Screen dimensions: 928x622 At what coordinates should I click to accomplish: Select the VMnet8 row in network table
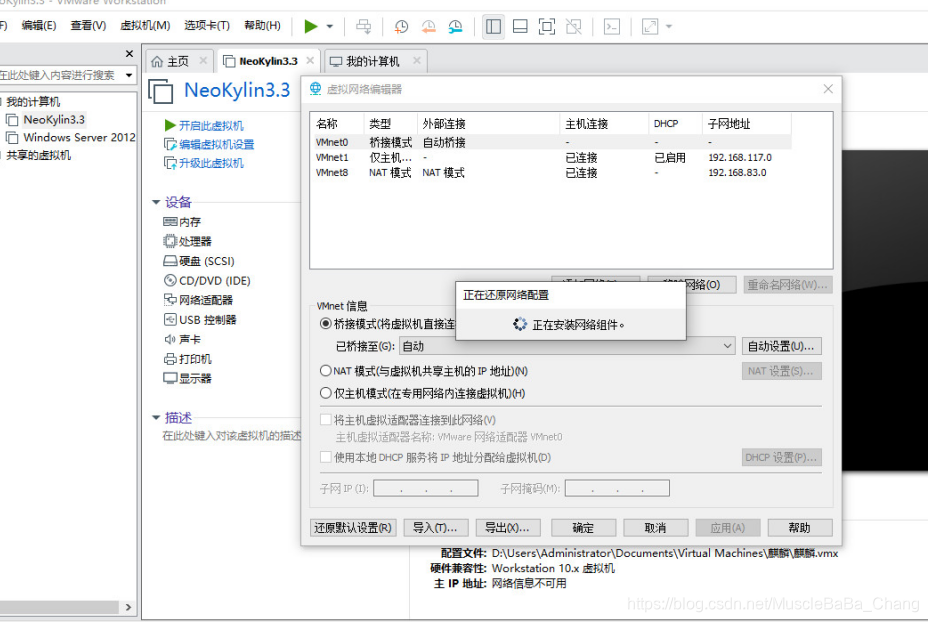click(x=552, y=173)
